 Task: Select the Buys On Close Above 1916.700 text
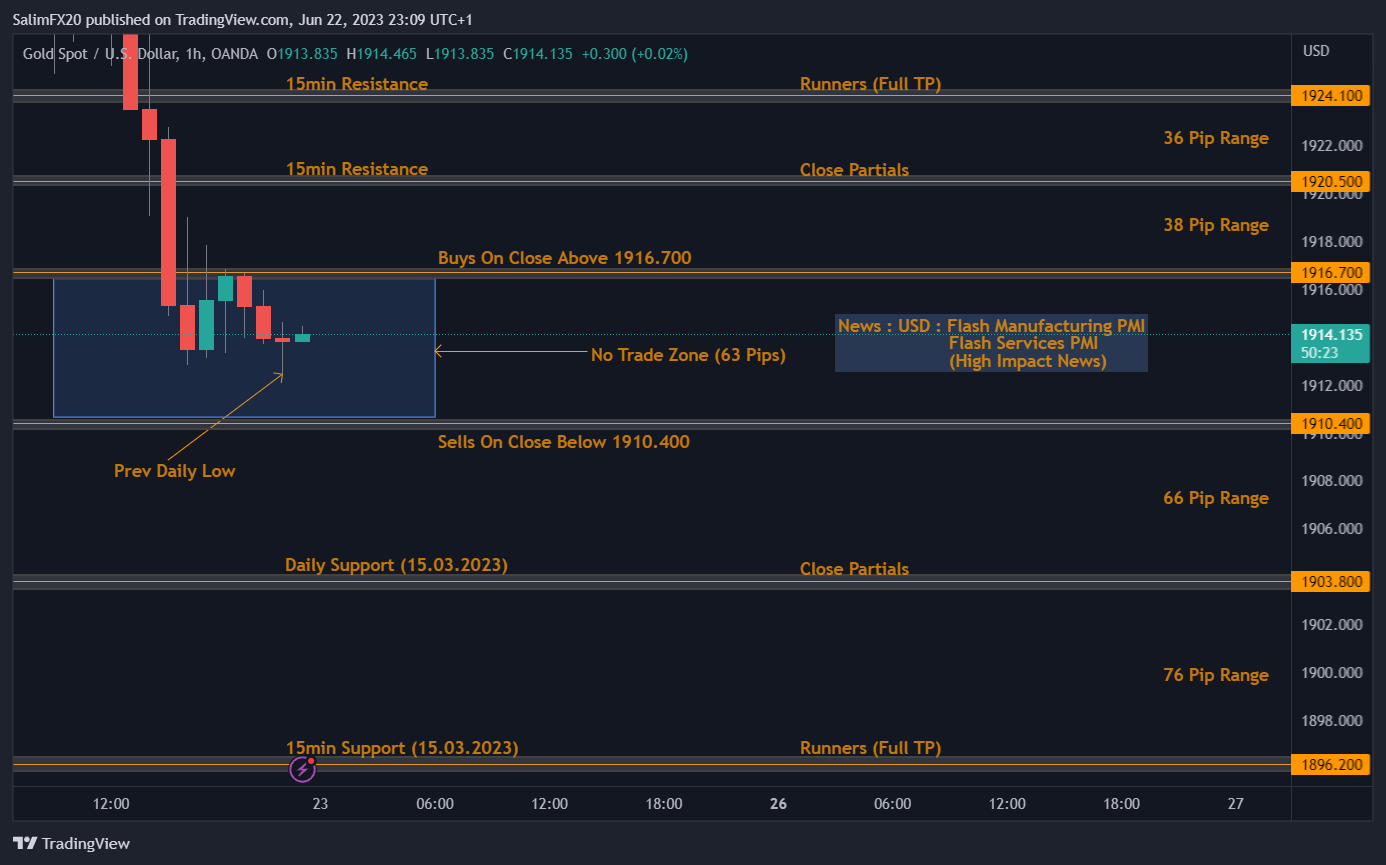click(x=565, y=257)
